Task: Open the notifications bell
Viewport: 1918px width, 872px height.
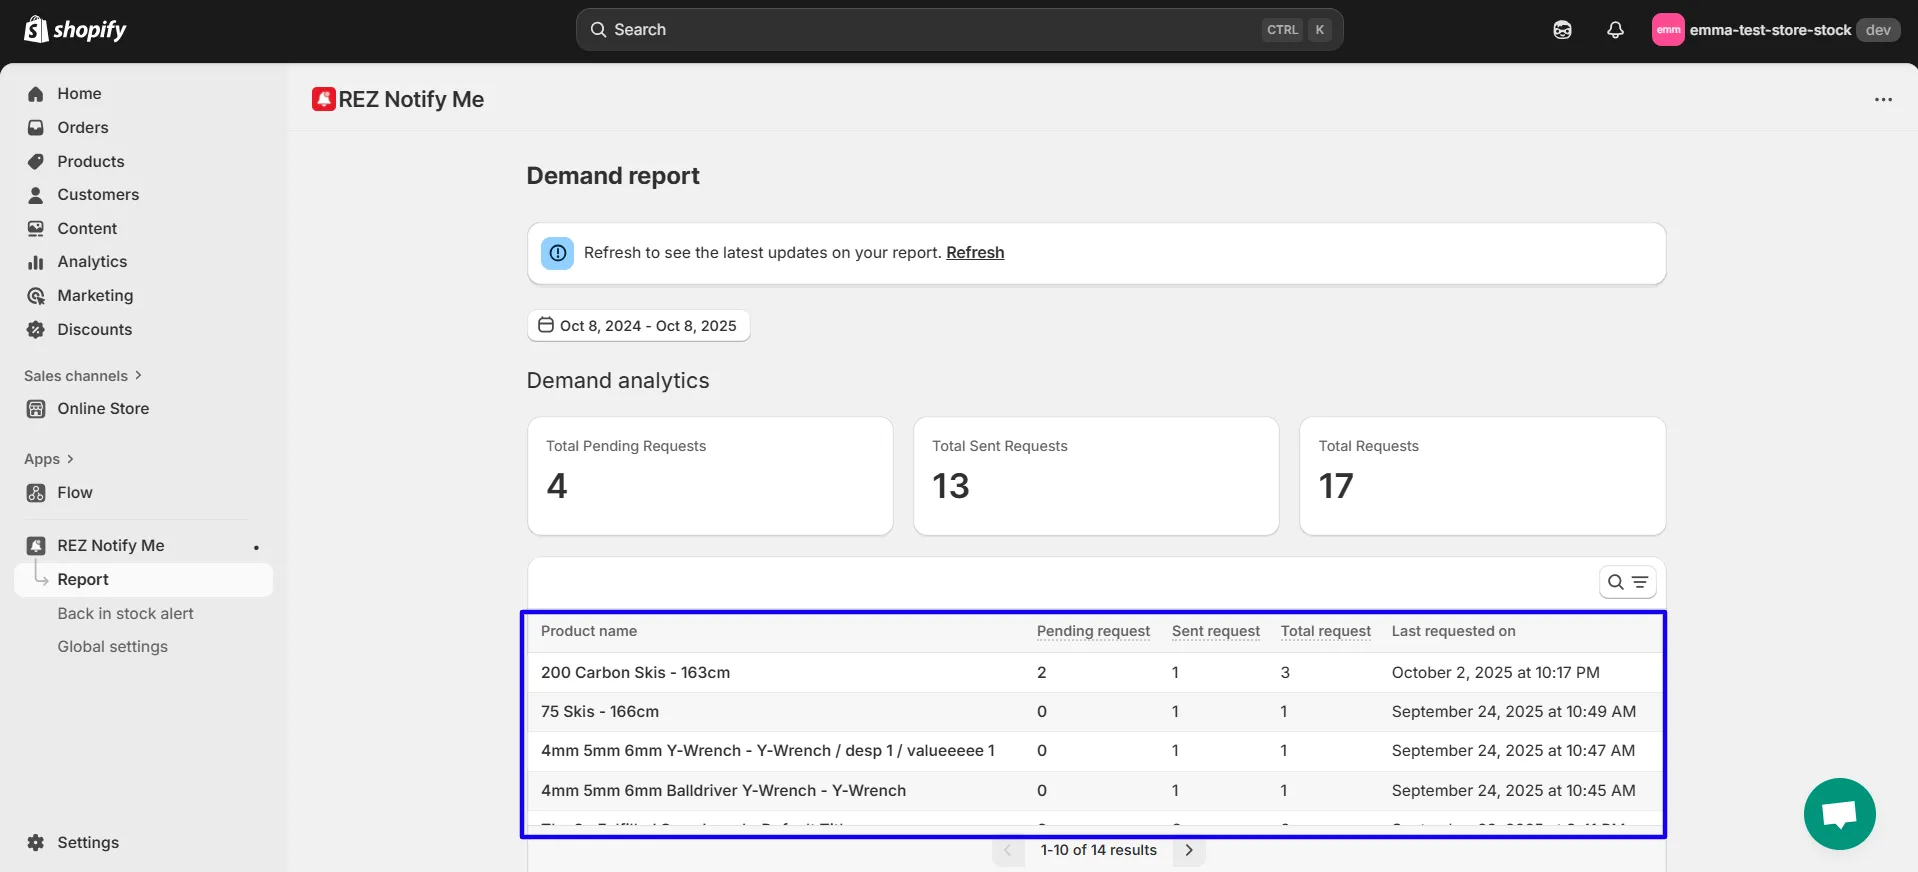Action: (1615, 30)
